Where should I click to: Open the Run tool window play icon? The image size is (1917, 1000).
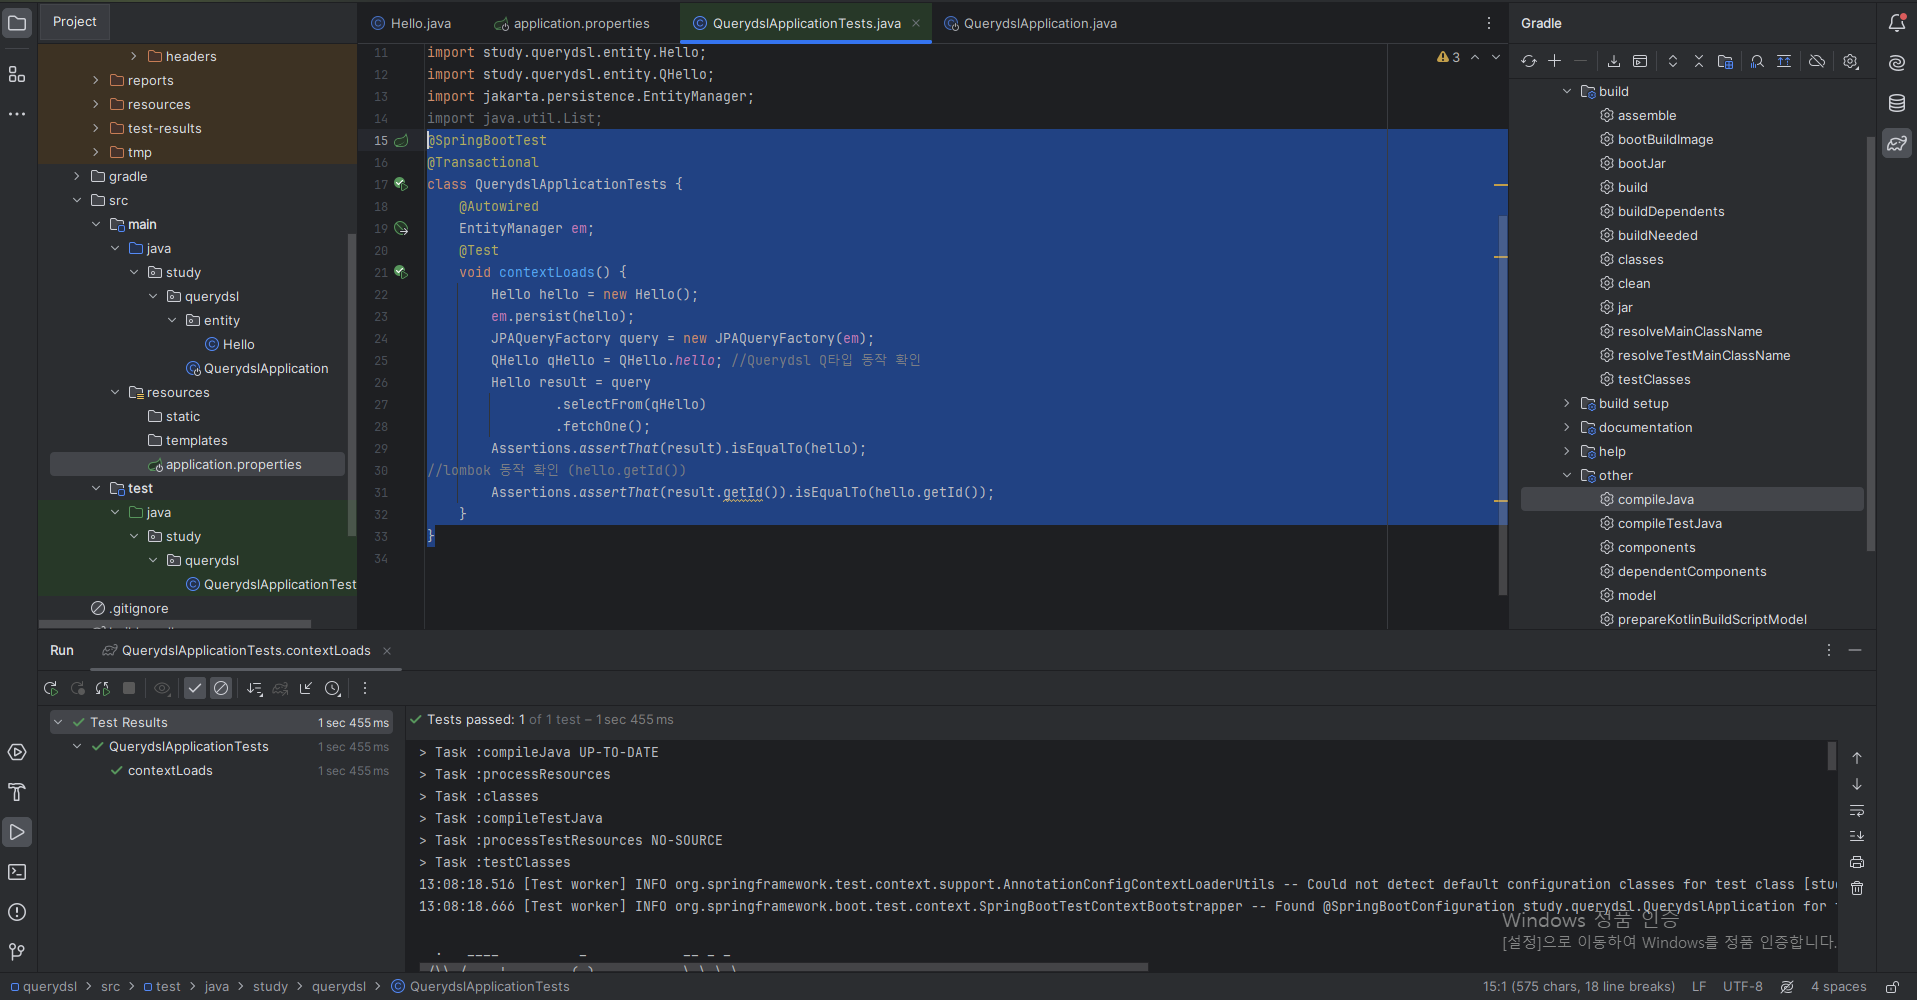(x=17, y=832)
